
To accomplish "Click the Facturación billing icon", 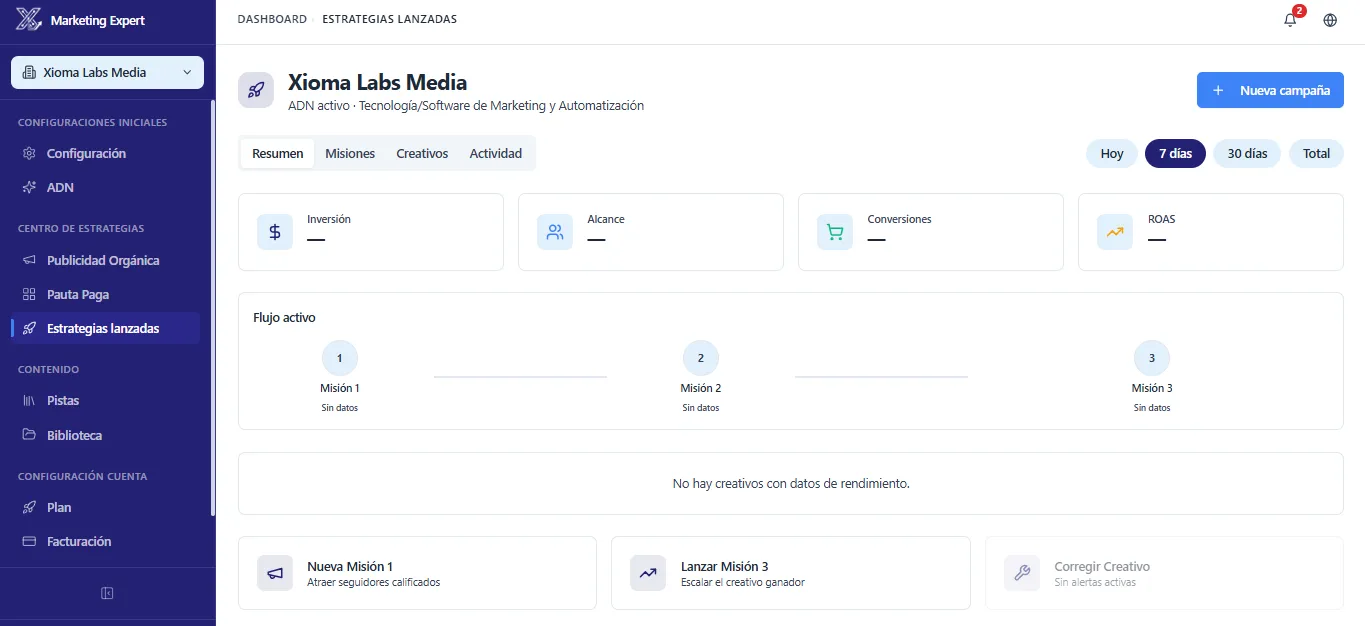I will coord(29,541).
